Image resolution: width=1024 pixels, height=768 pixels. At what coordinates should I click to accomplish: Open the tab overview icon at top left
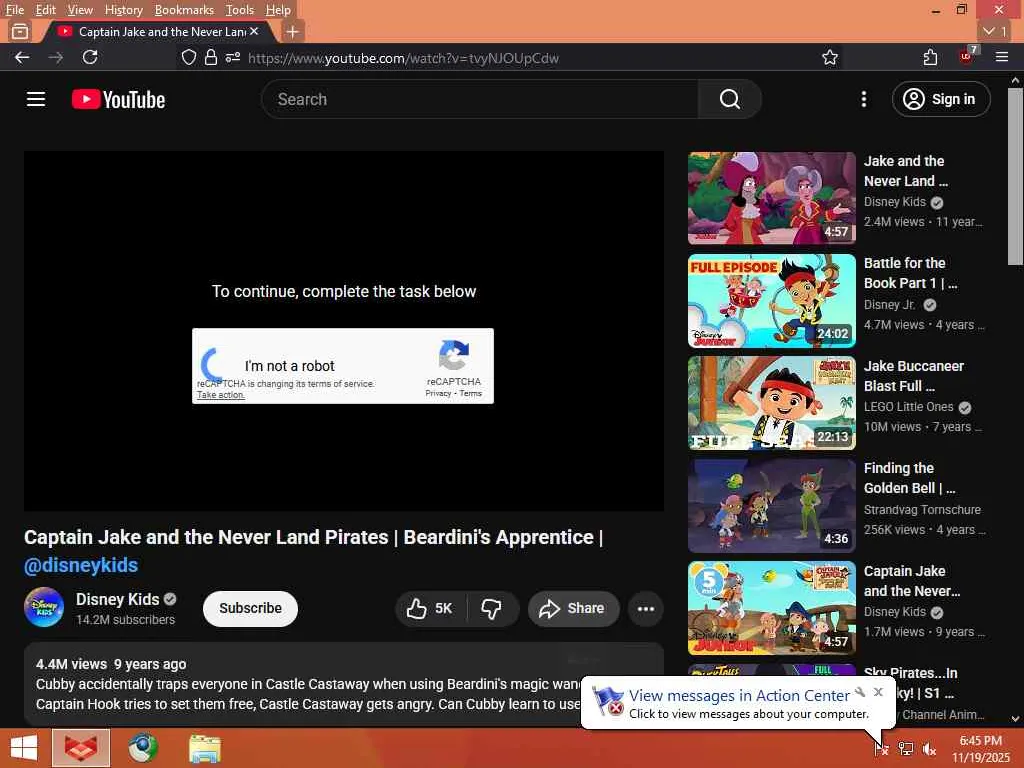[20, 31]
